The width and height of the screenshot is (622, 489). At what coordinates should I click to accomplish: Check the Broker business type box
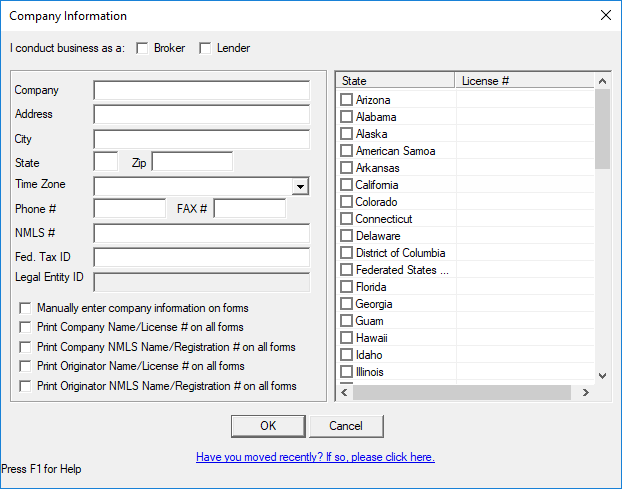[x=142, y=48]
